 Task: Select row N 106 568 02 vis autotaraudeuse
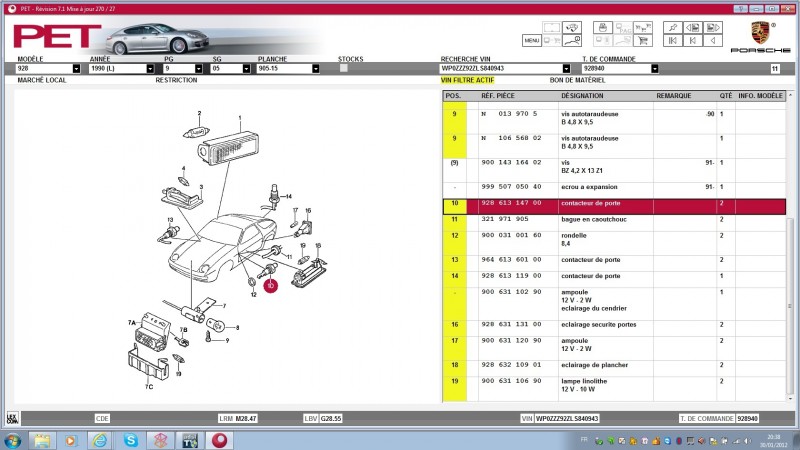click(x=614, y=146)
